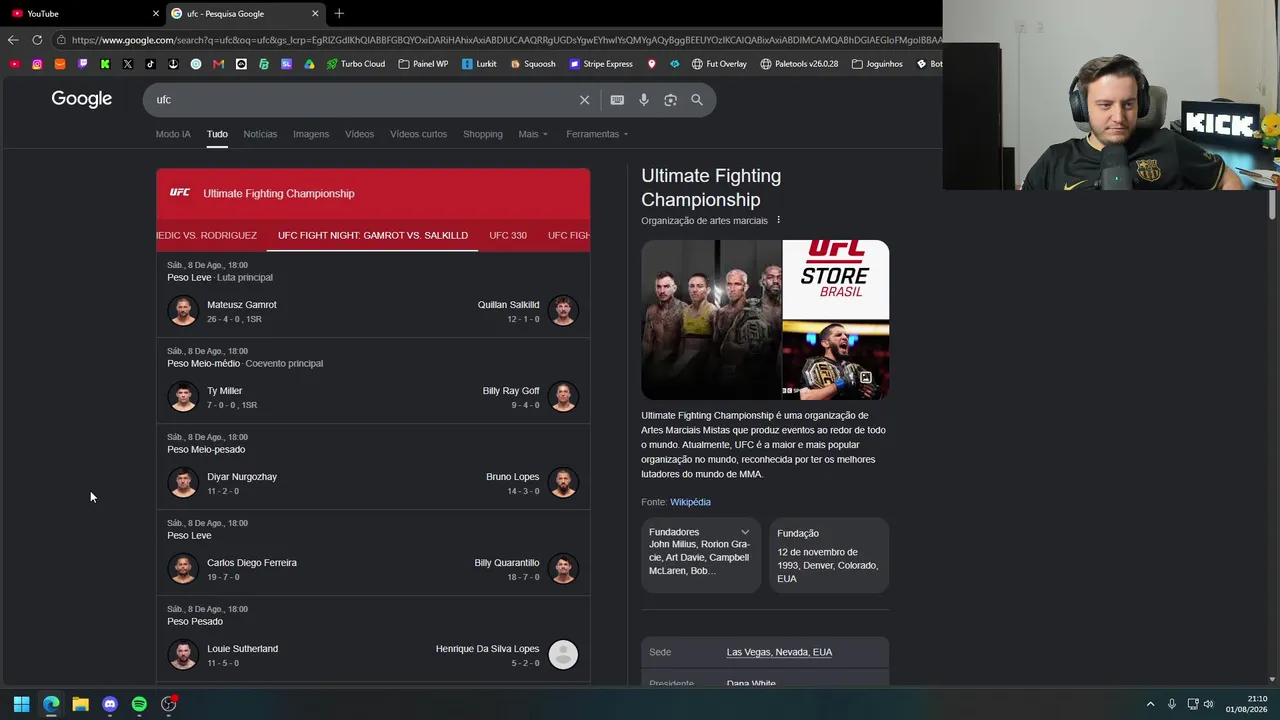Image resolution: width=1280 pixels, height=720 pixels.
Task: Open the Ty Miller vs Billy Ray Goff fight
Action: tap(373, 381)
